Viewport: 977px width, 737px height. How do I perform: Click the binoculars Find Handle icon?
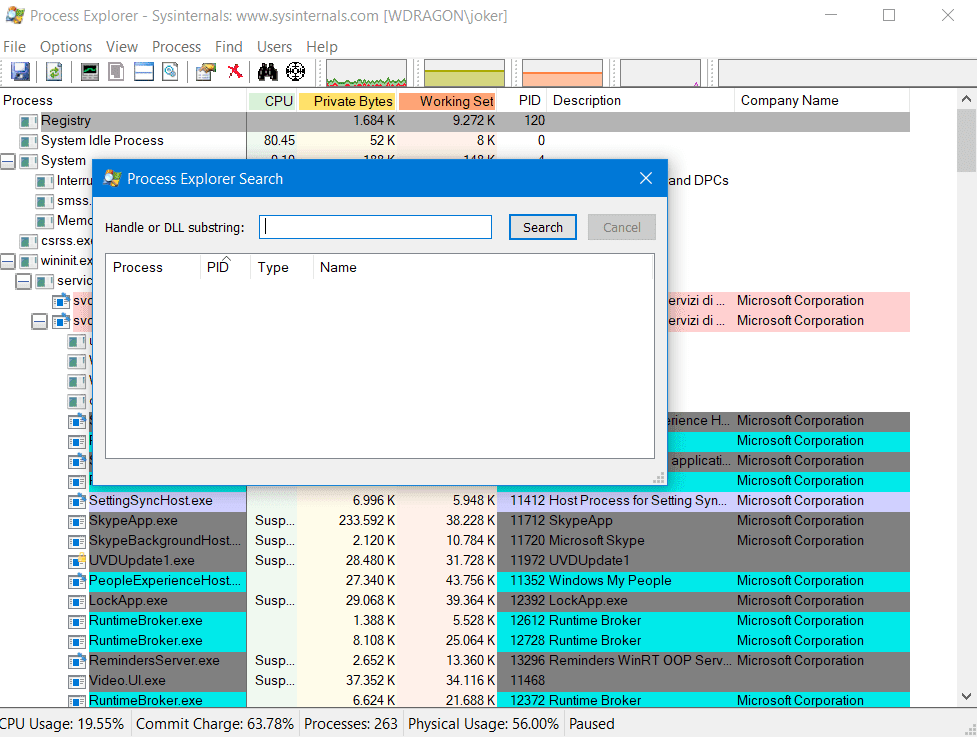coord(267,72)
